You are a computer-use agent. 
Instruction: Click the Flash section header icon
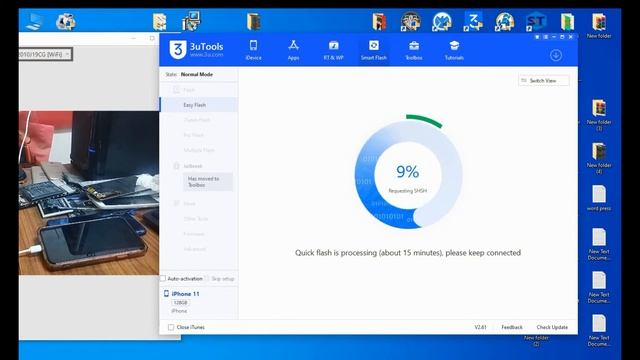tap(176, 90)
